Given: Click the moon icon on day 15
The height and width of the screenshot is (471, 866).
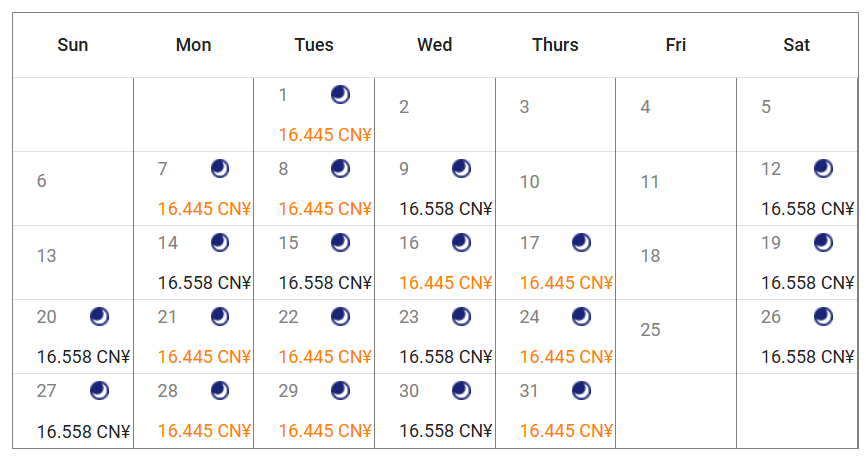Looking at the screenshot, I should [x=341, y=243].
